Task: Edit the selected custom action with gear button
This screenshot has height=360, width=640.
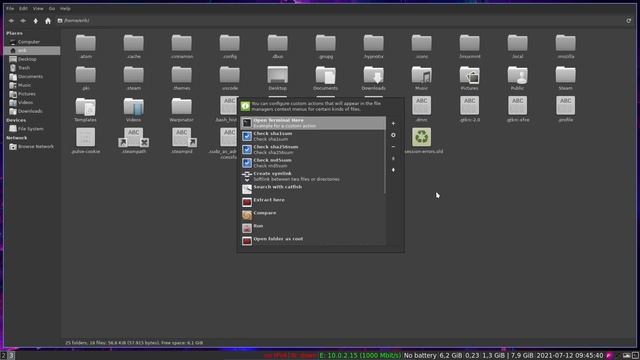Action: [x=393, y=135]
